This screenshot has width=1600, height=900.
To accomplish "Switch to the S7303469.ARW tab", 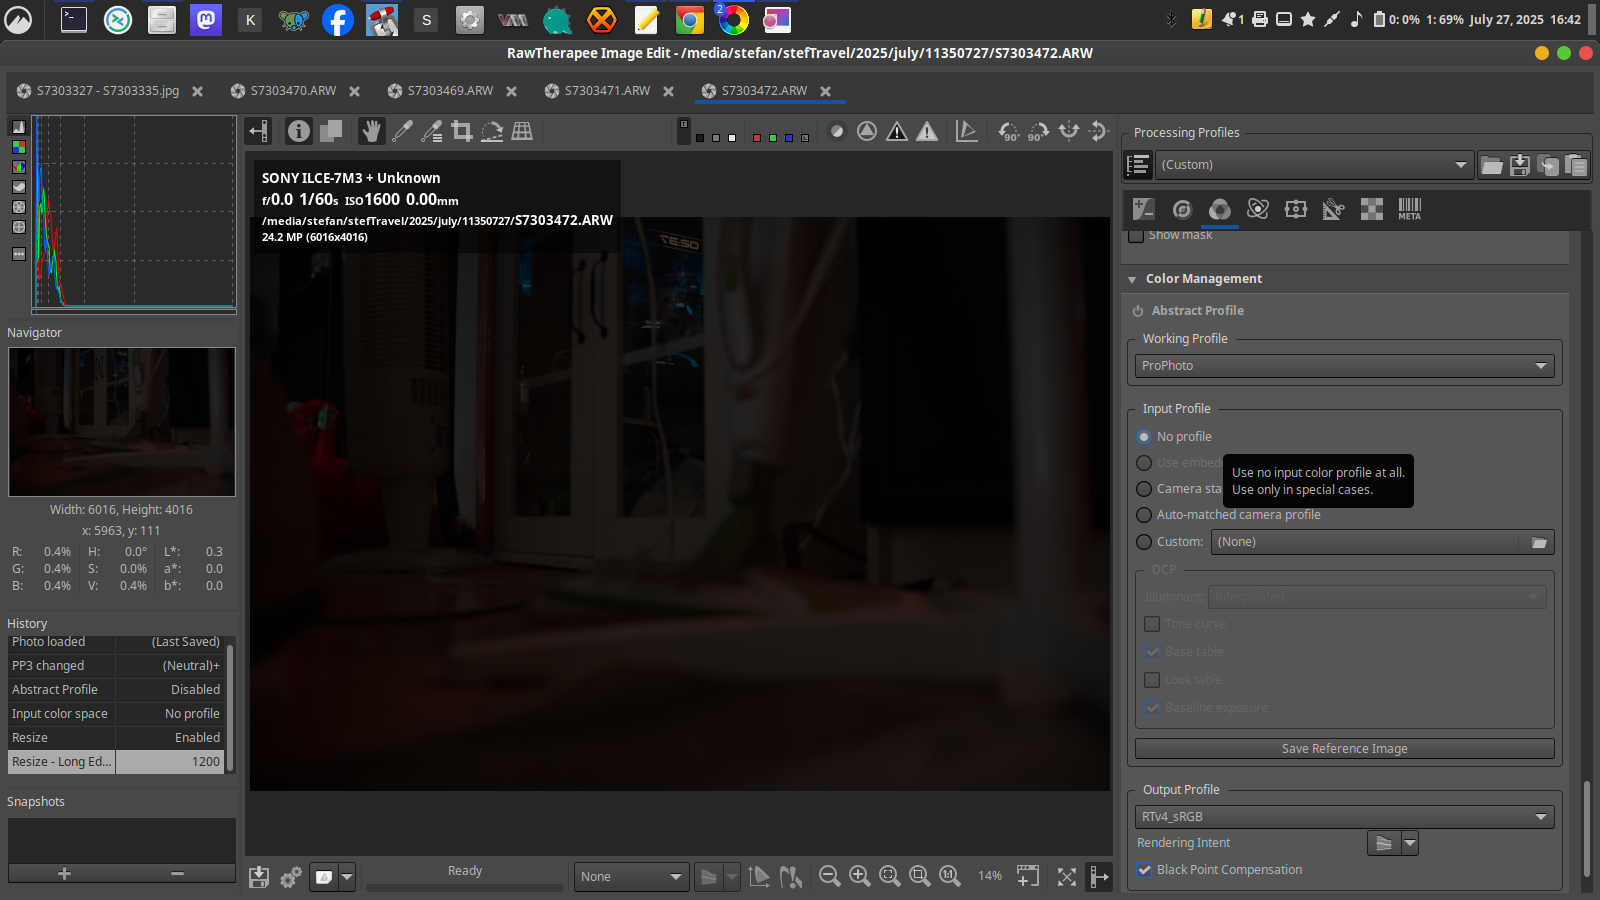I will [450, 91].
